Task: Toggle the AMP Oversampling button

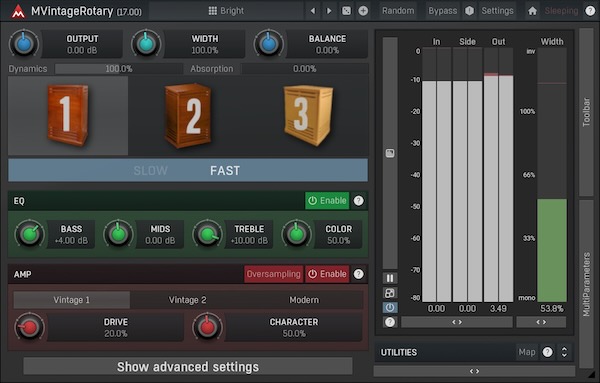Action: [x=274, y=274]
